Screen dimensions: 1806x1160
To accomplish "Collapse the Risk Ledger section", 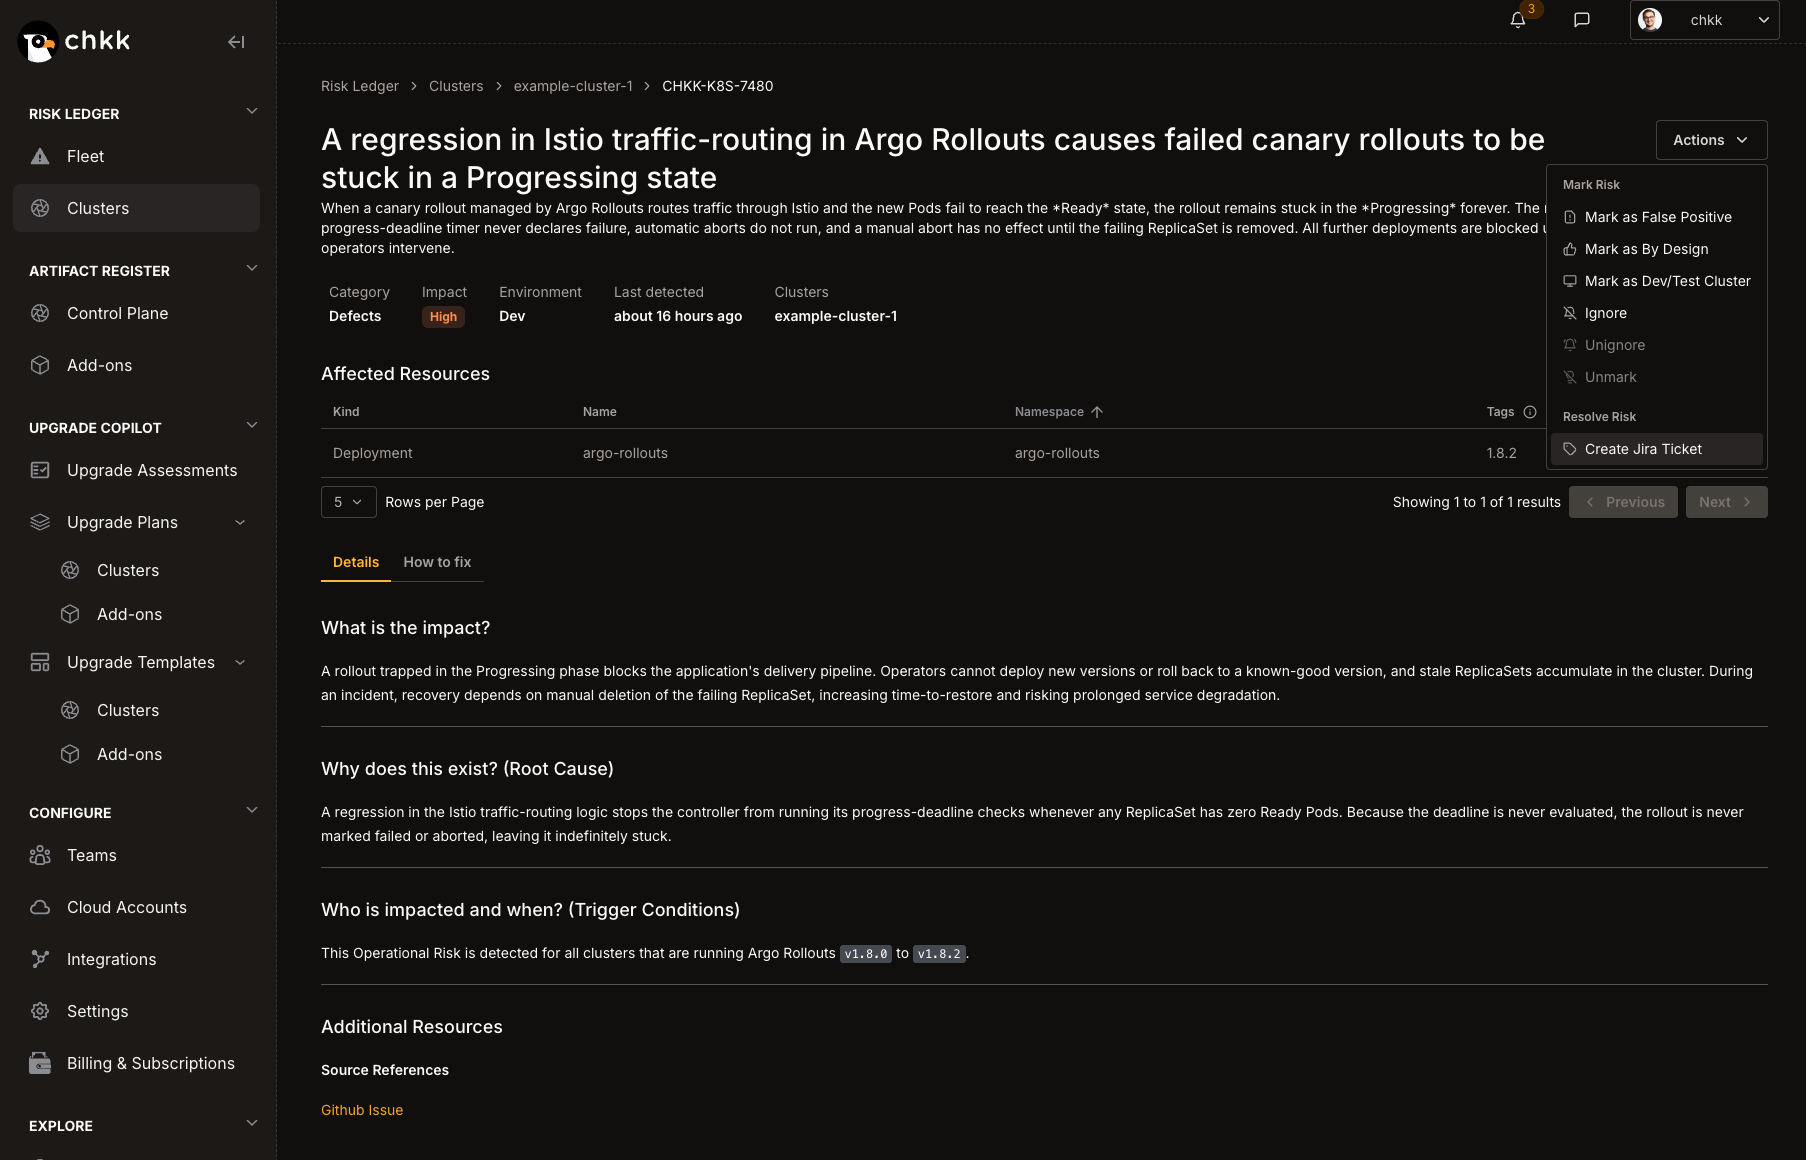I will click(x=252, y=111).
